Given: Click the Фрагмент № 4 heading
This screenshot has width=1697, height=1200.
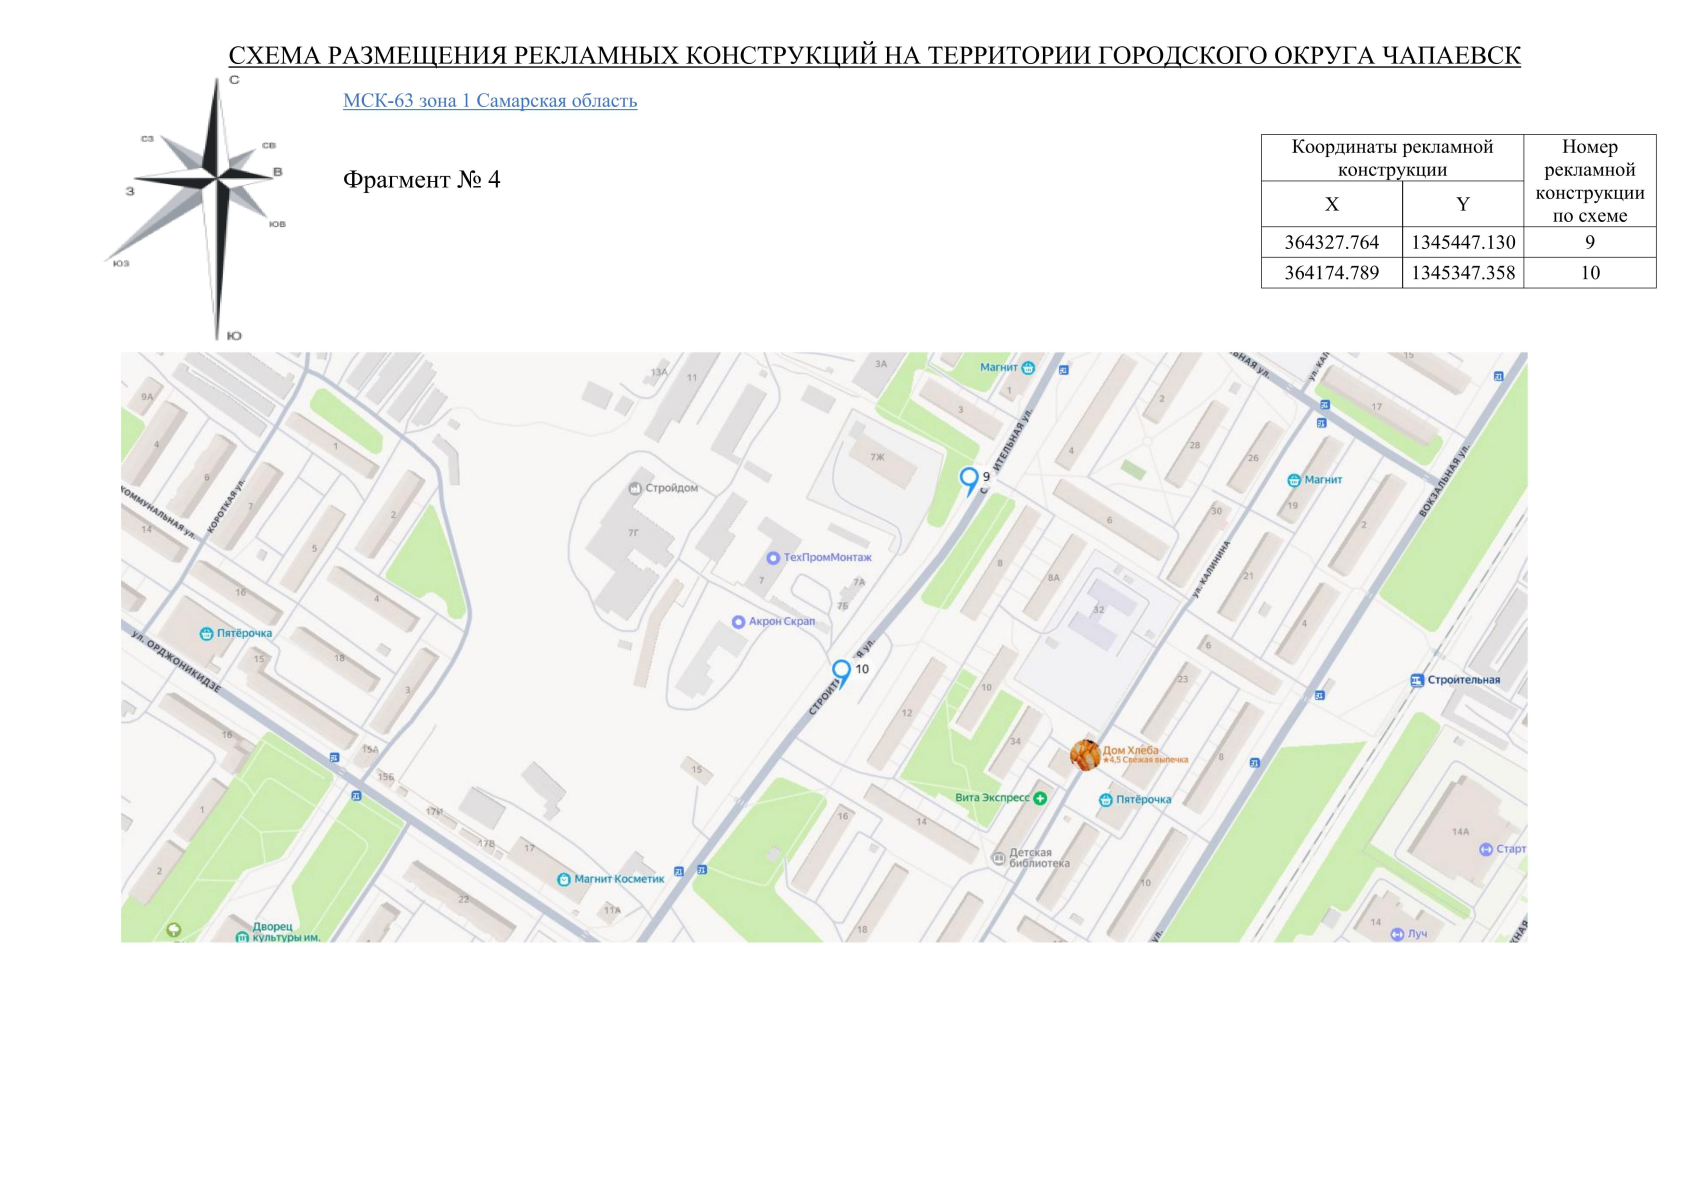Looking at the screenshot, I should (x=421, y=180).
